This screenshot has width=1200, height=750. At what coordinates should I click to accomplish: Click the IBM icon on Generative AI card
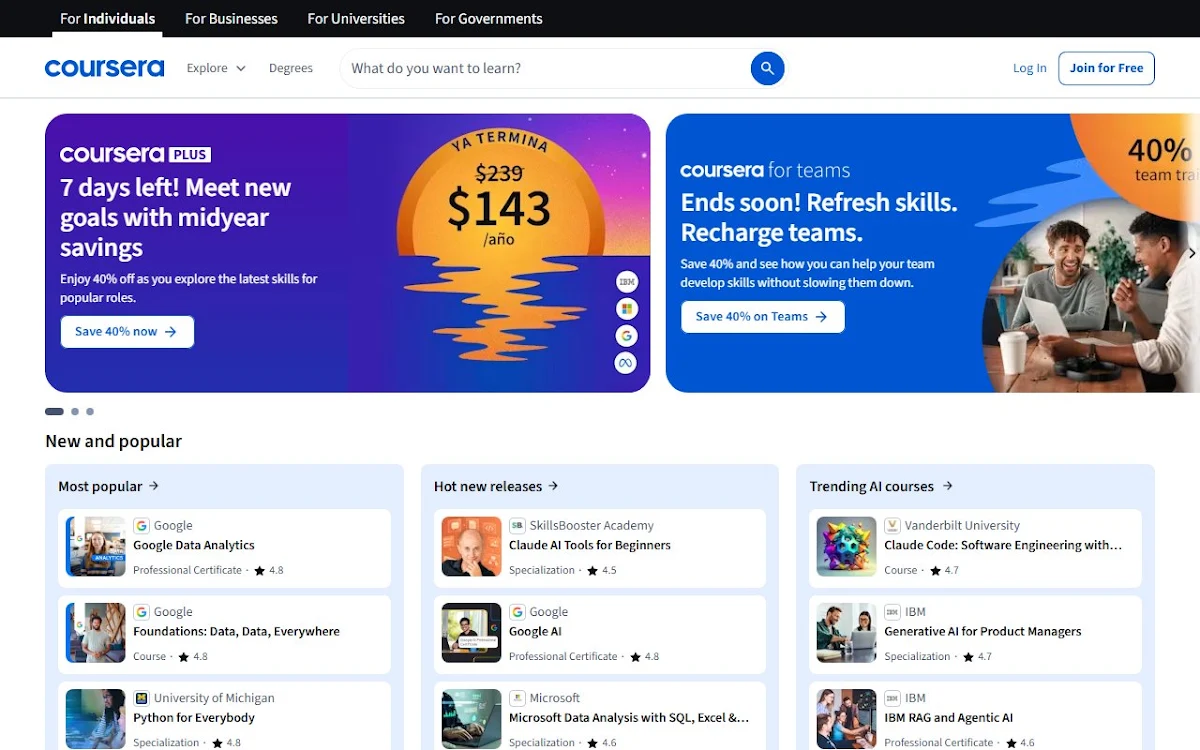(x=893, y=611)
